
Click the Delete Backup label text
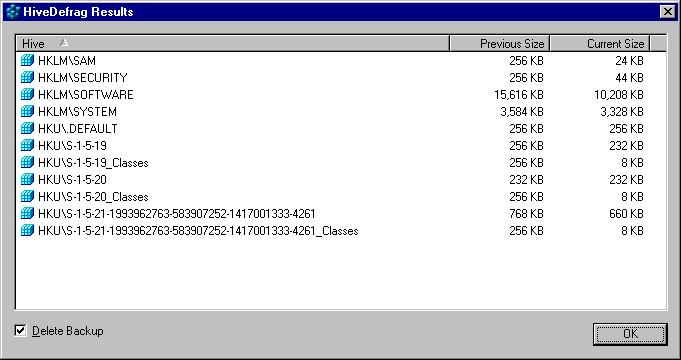[68, 331]
